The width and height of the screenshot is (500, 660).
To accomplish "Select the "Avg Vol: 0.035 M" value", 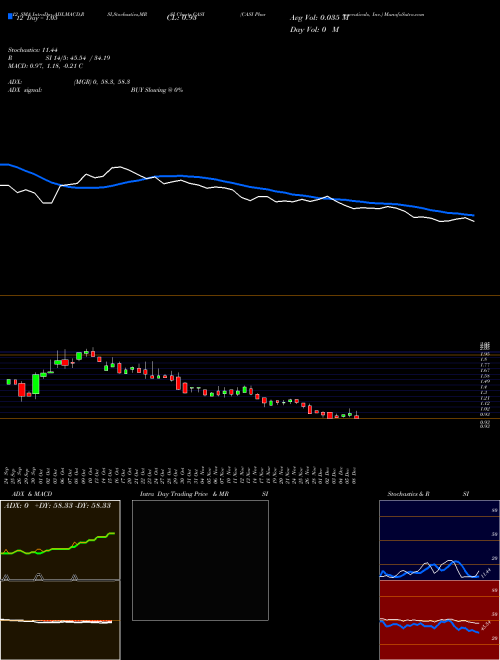I will [x=319, y=18].
